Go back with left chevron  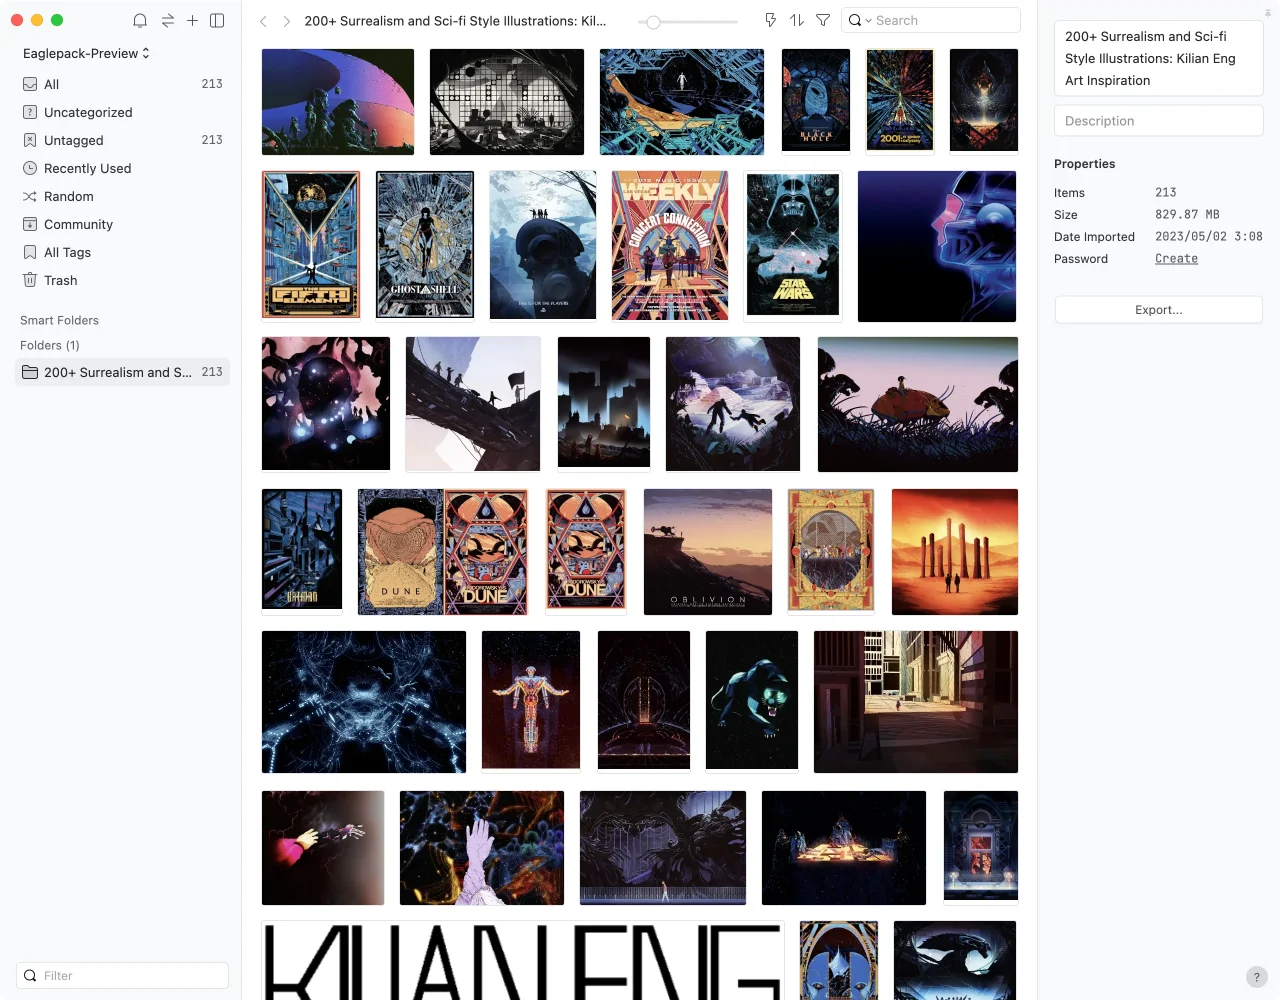[x=263, y=21]
